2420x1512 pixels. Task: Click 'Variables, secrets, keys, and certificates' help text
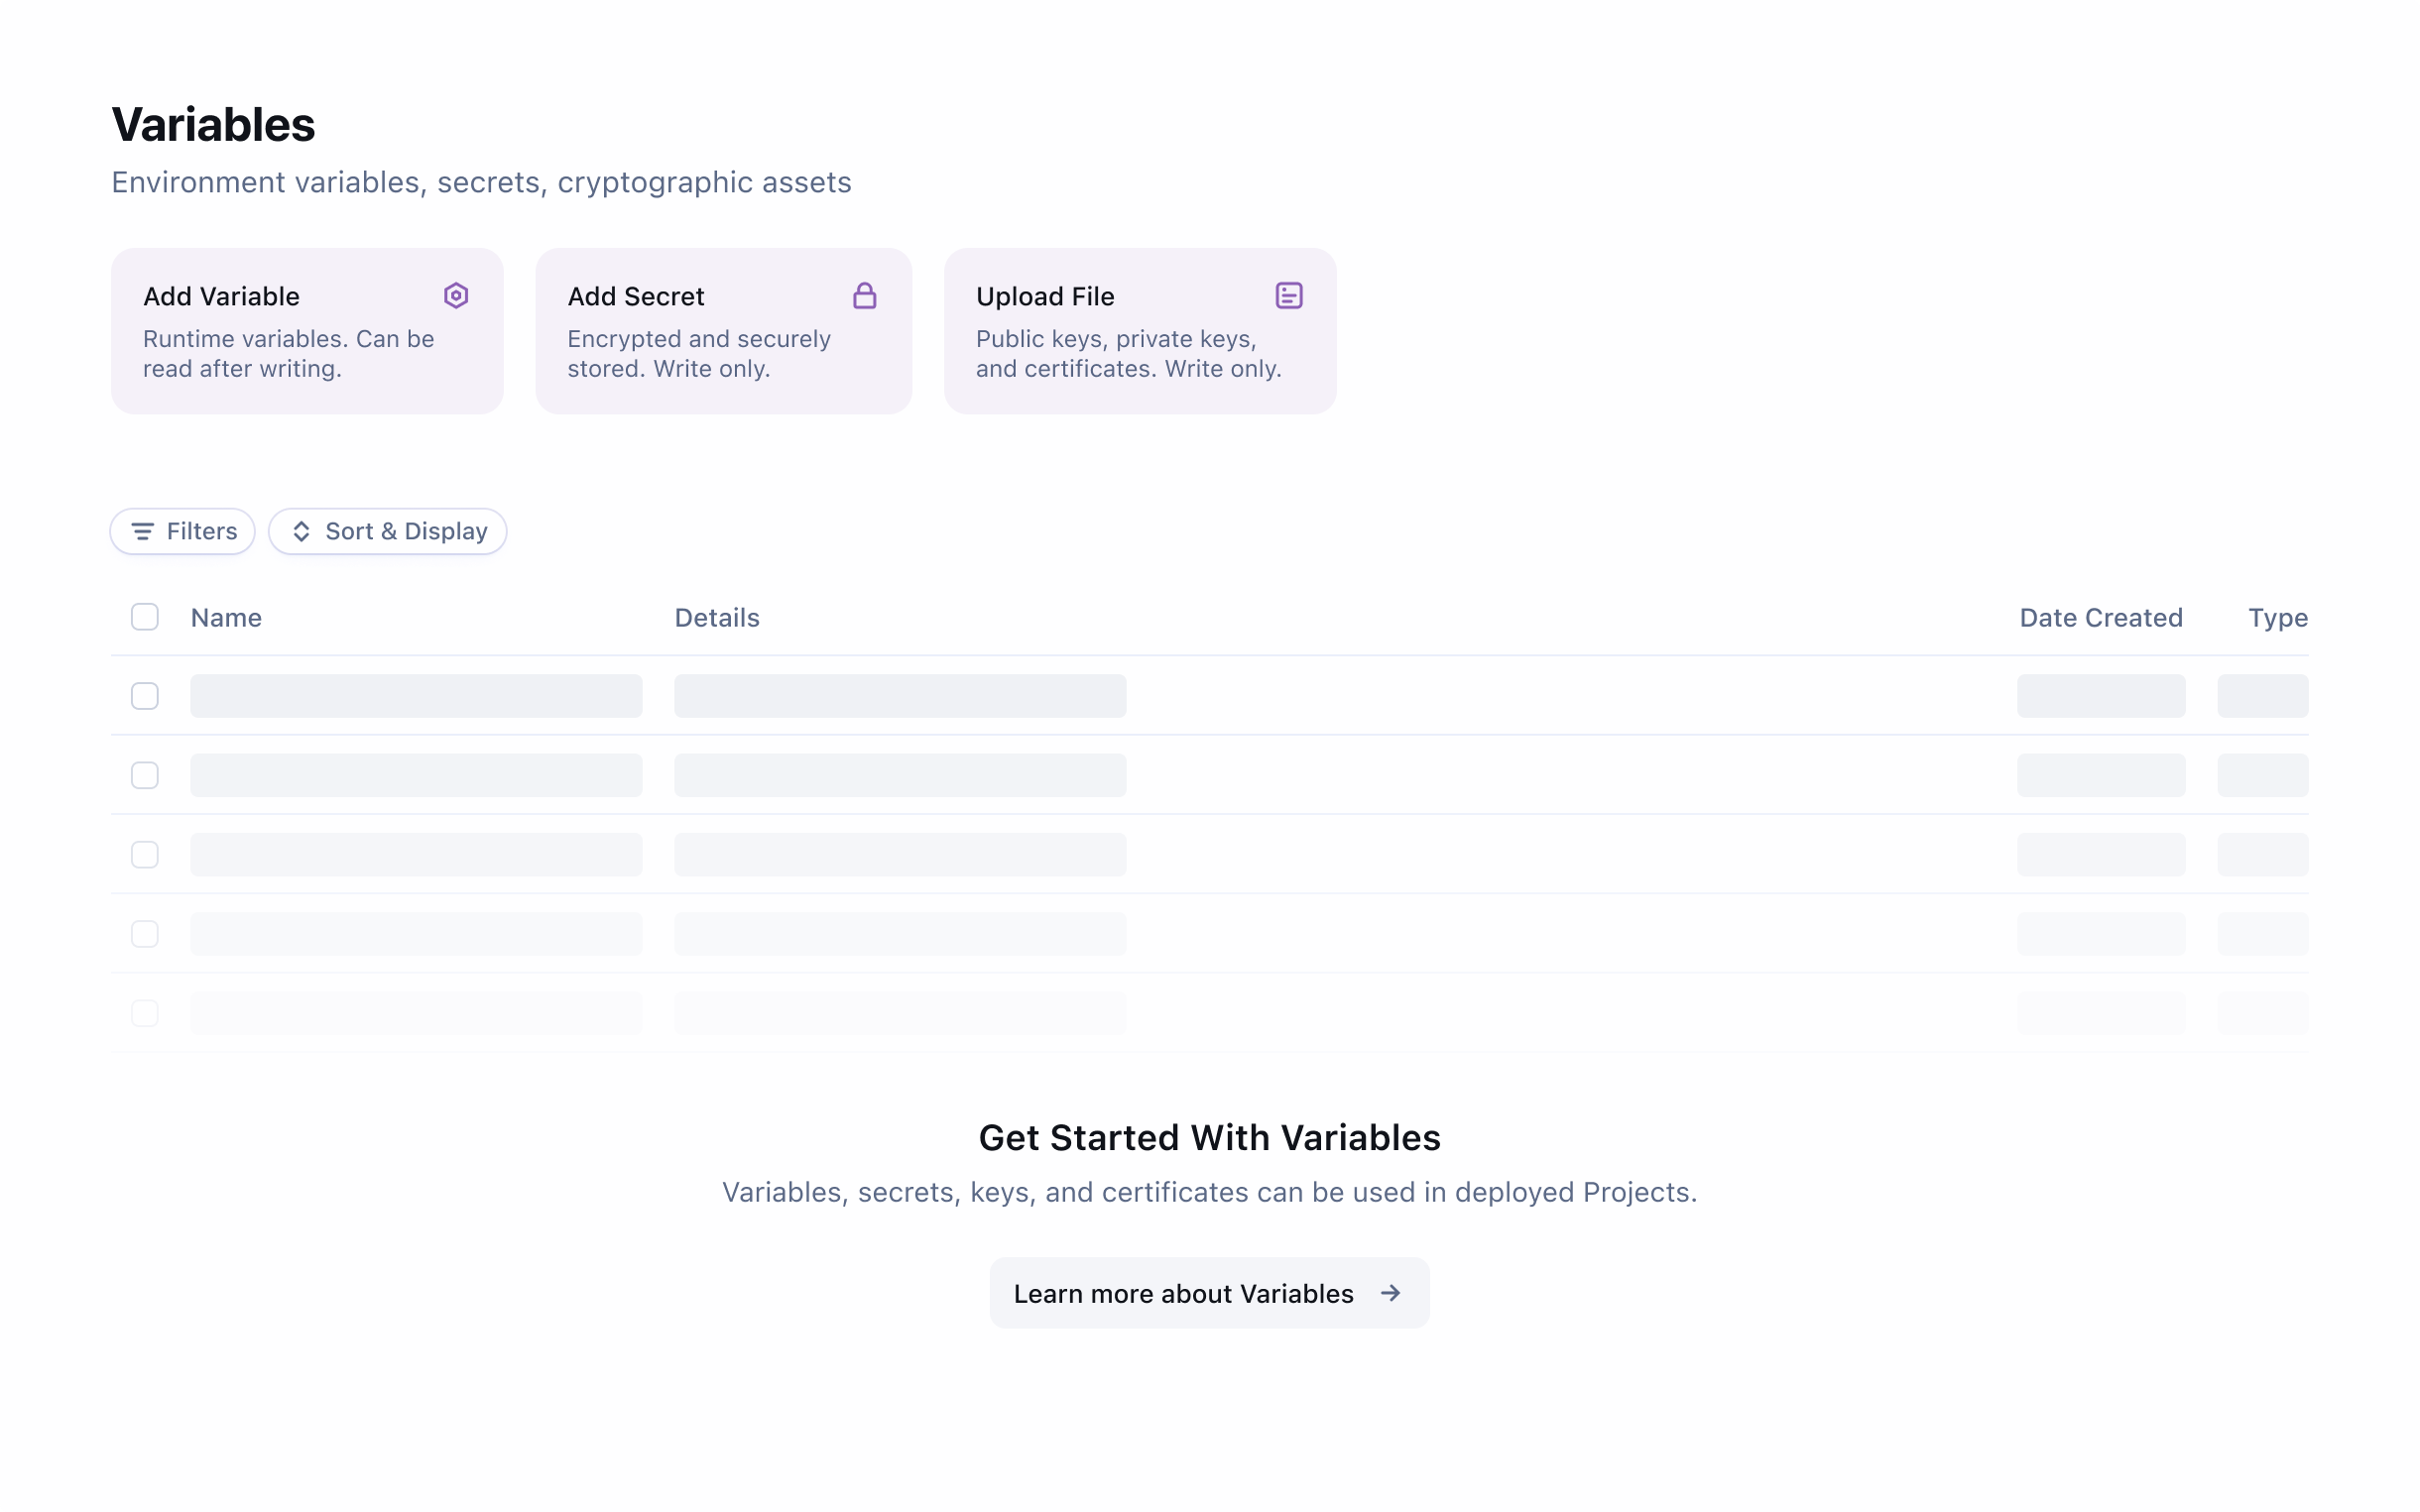click(1210, 1192)
